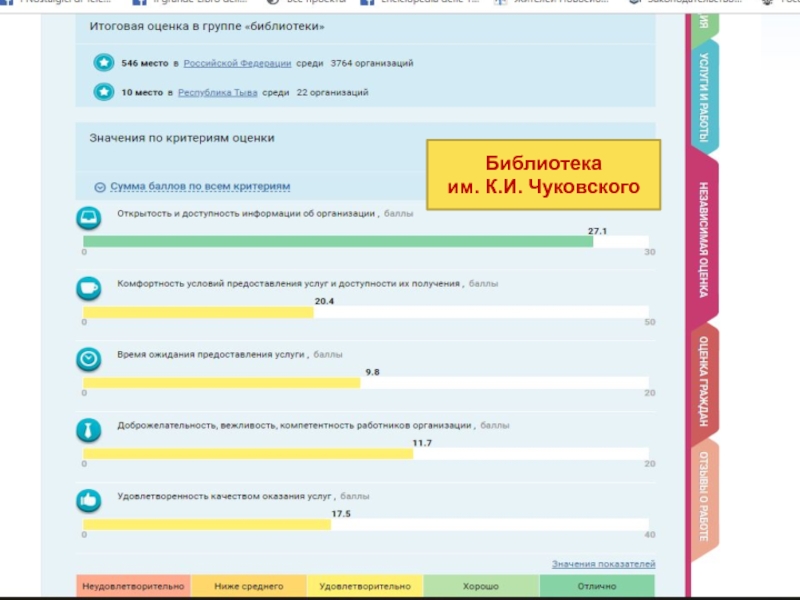
Task: Click the 'Значения показателей' link
Action: tap(603, 564)
